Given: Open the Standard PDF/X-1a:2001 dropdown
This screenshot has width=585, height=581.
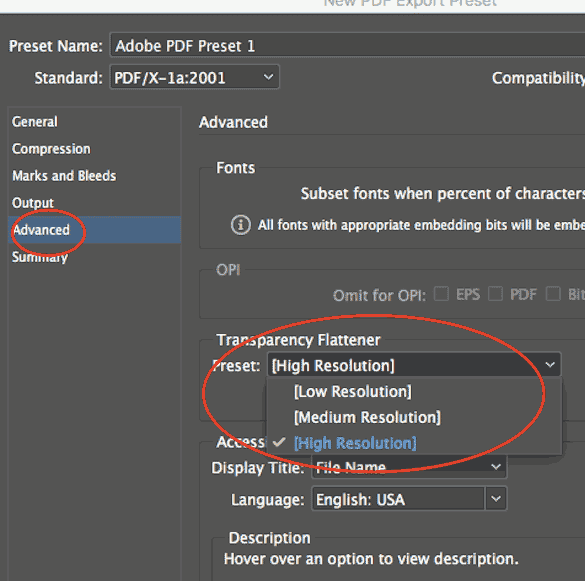Looking at the screenshot, I should pyautogui.click(x=194, y=77).
